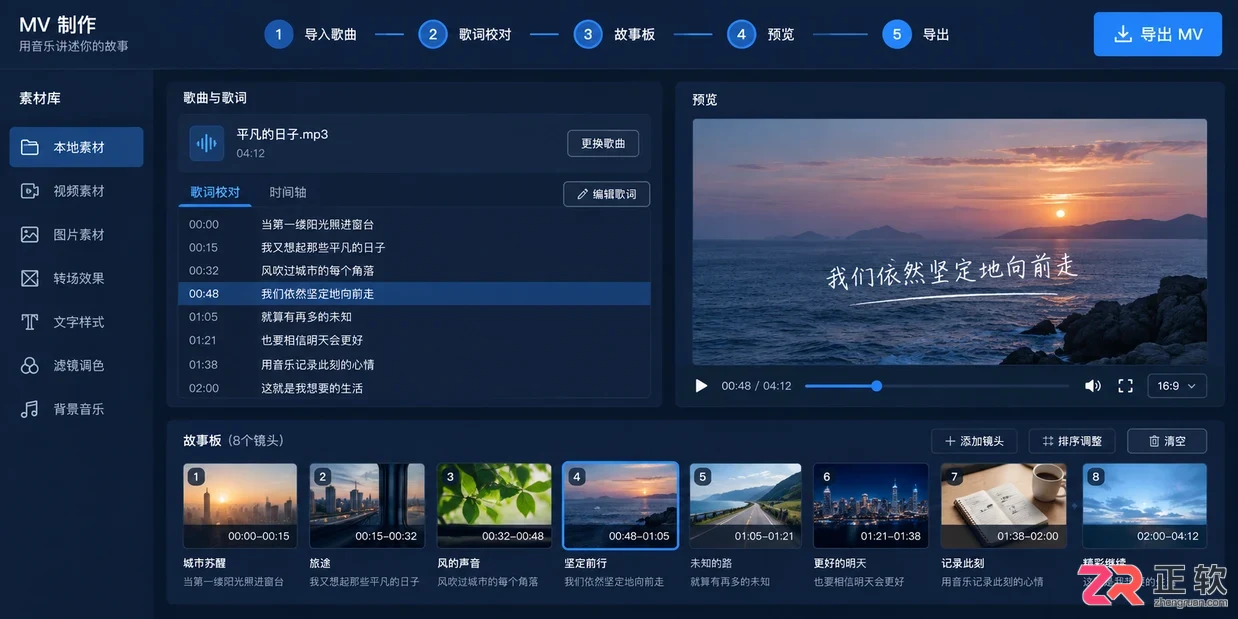The image size is (1238, 619).
Task: Click the 排序调整 button
Action: (x=1072, y=441)
